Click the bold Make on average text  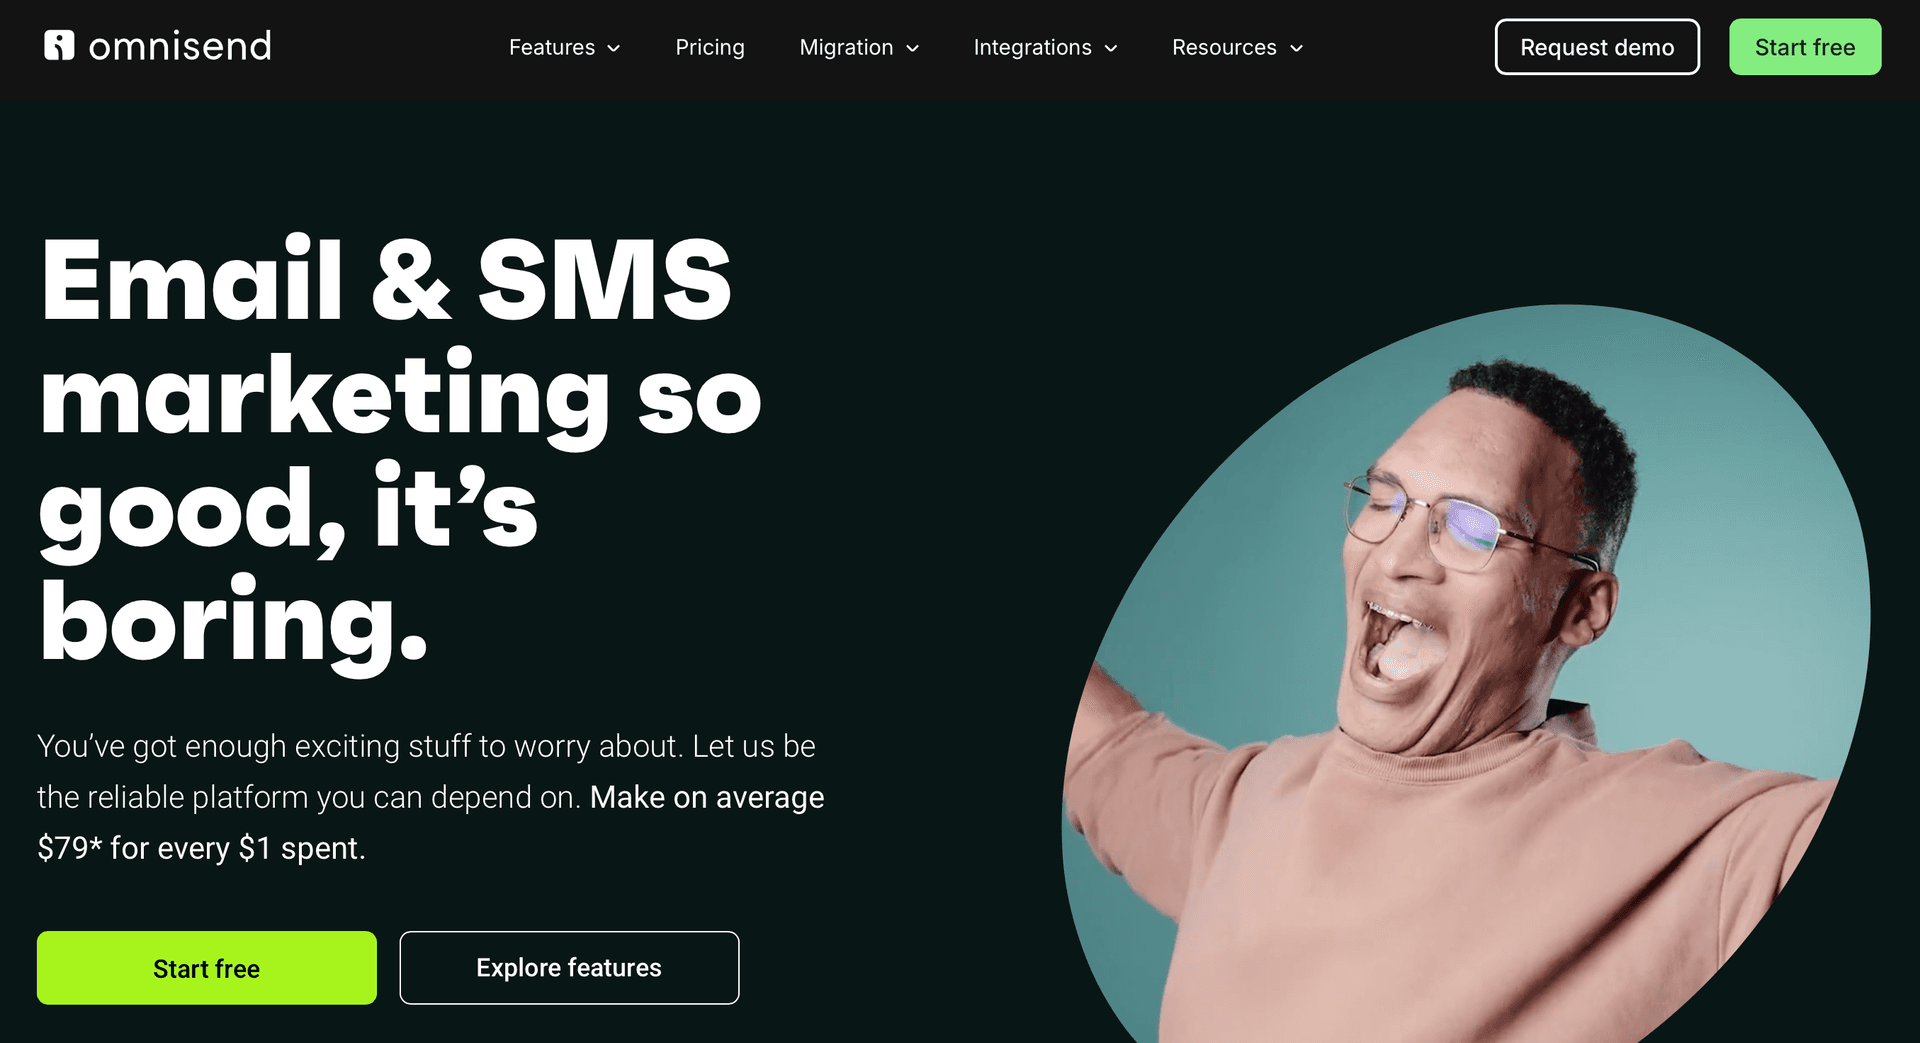[707, 797]
